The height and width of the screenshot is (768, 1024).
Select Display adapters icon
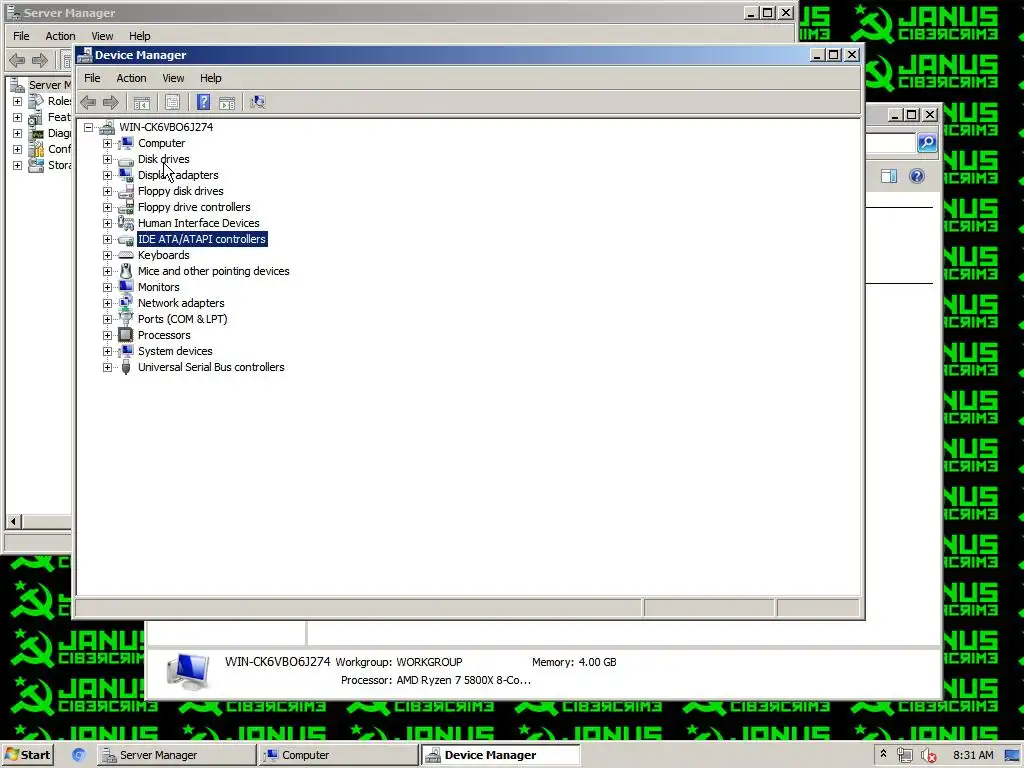(126, 175)
